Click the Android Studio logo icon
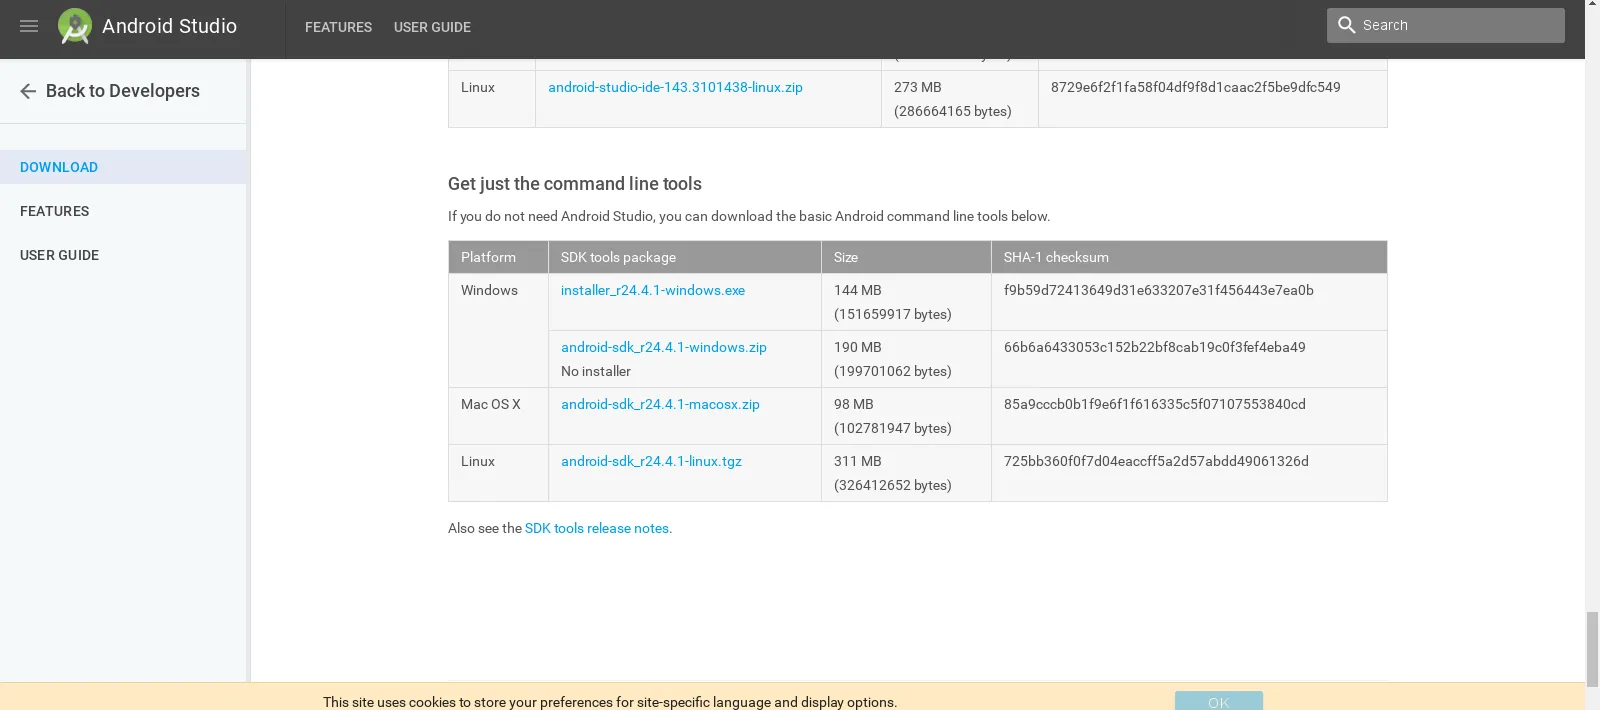Viewport: 1600px width, 710px height. click(75, 26)
